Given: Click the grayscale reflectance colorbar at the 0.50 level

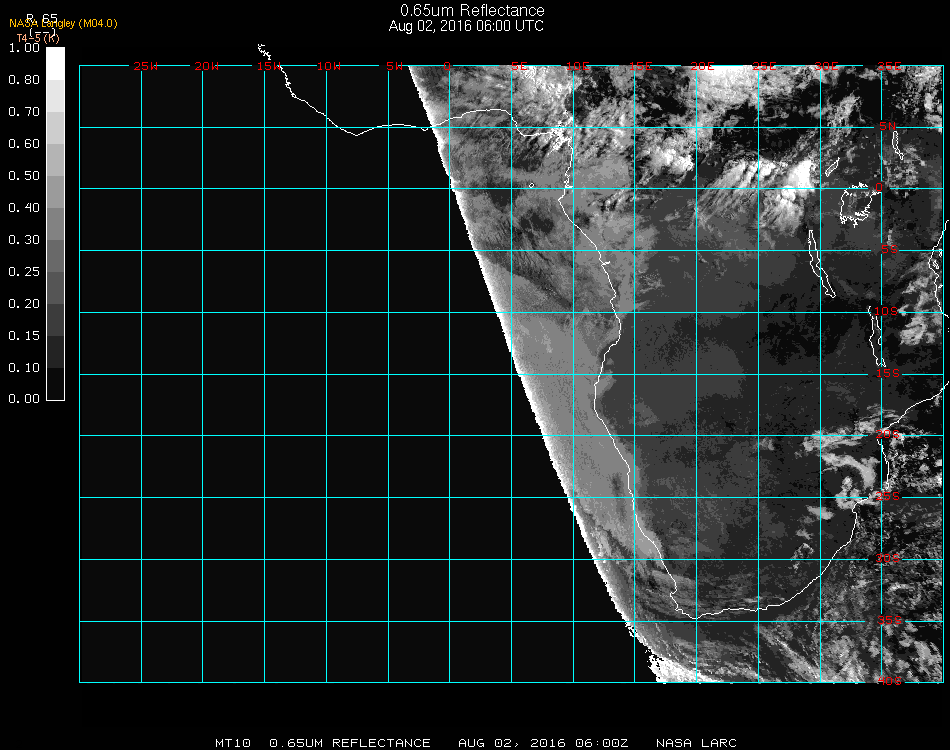Looking at the screenshot, I should click(x=55, y=176).
